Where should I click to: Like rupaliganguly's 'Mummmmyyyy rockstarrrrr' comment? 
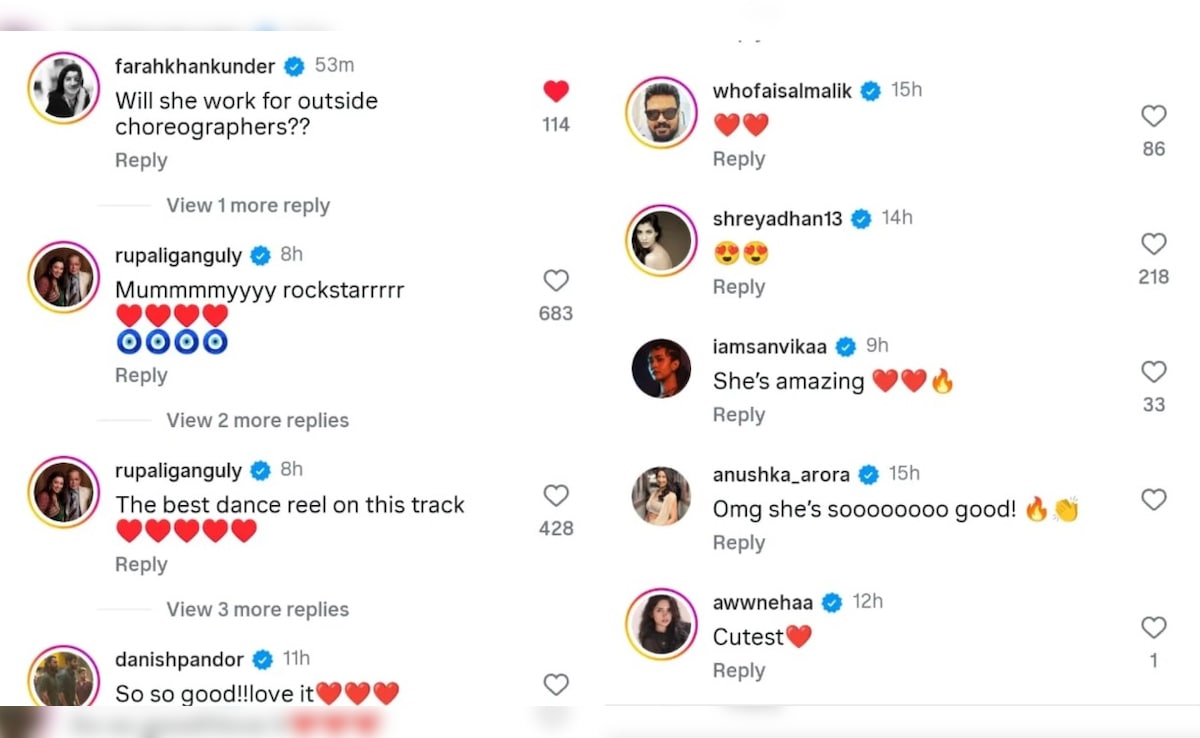(x=556, y=281)
